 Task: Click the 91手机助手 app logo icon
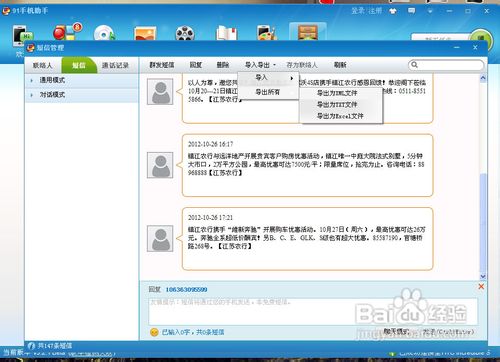click(x=6, y=11)
